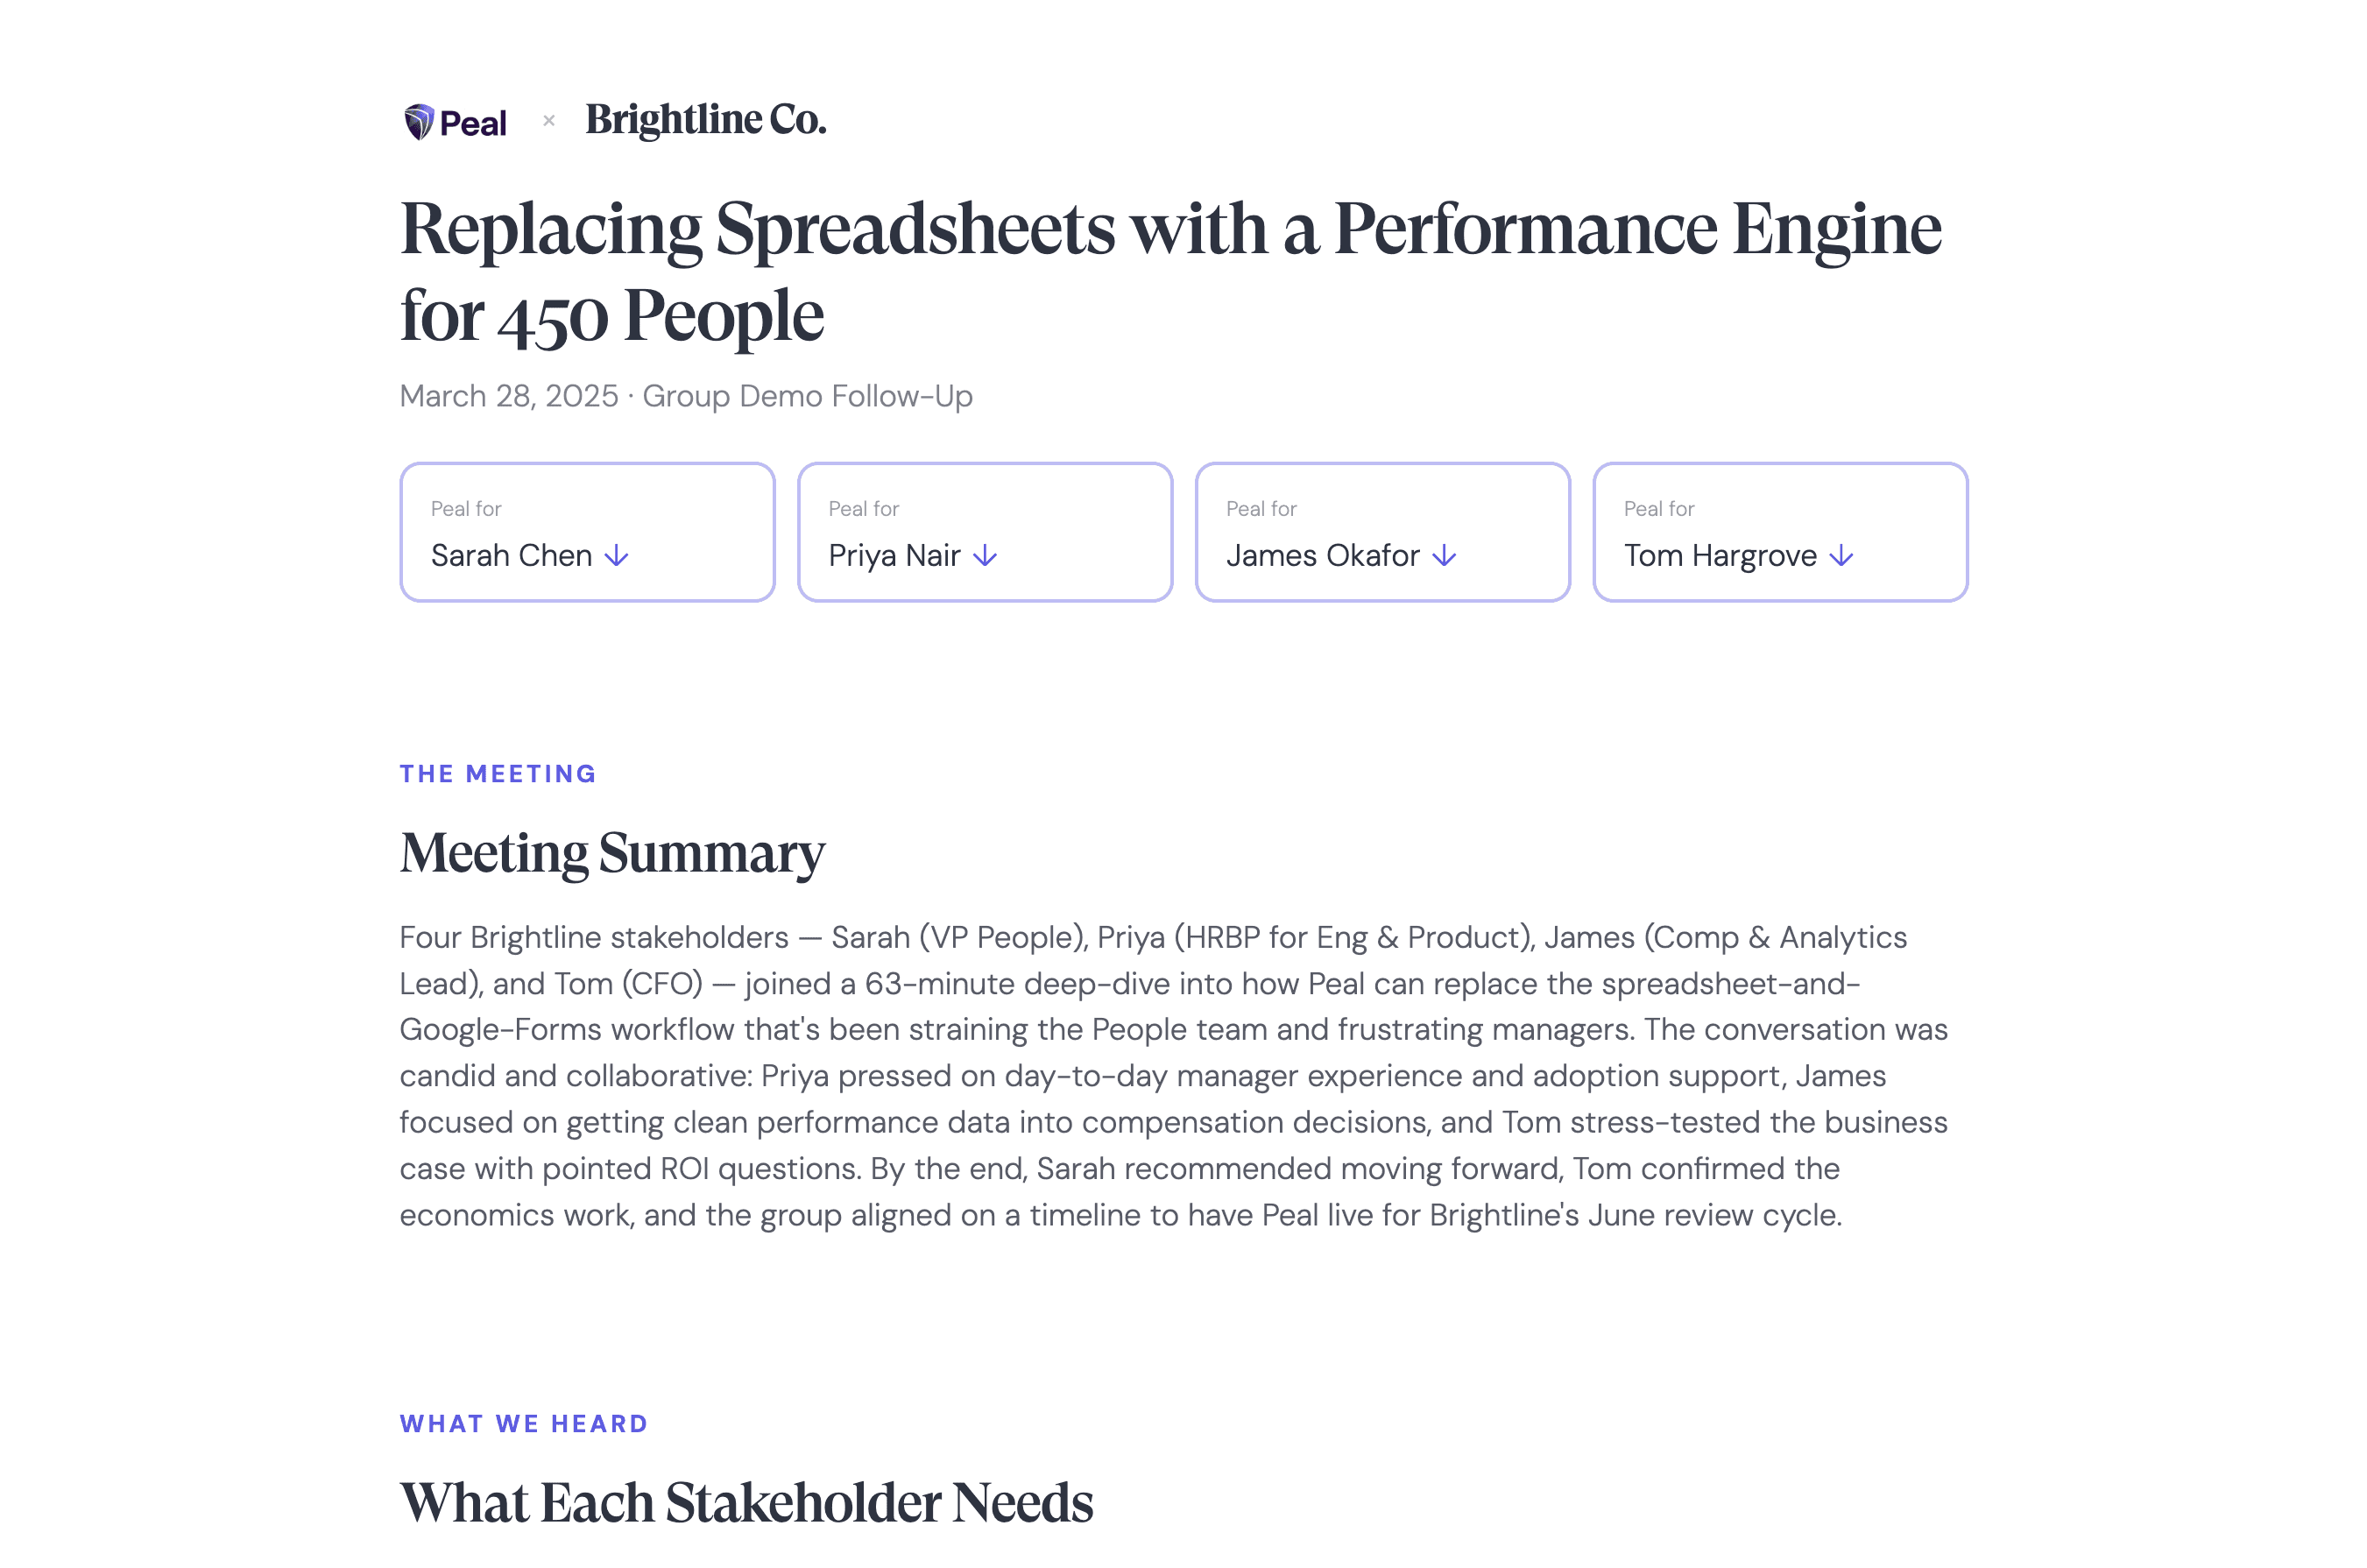Jump to the Sarah Chen section card
The width and height of the screenshot is (2367, 1568).
(587, 531)
